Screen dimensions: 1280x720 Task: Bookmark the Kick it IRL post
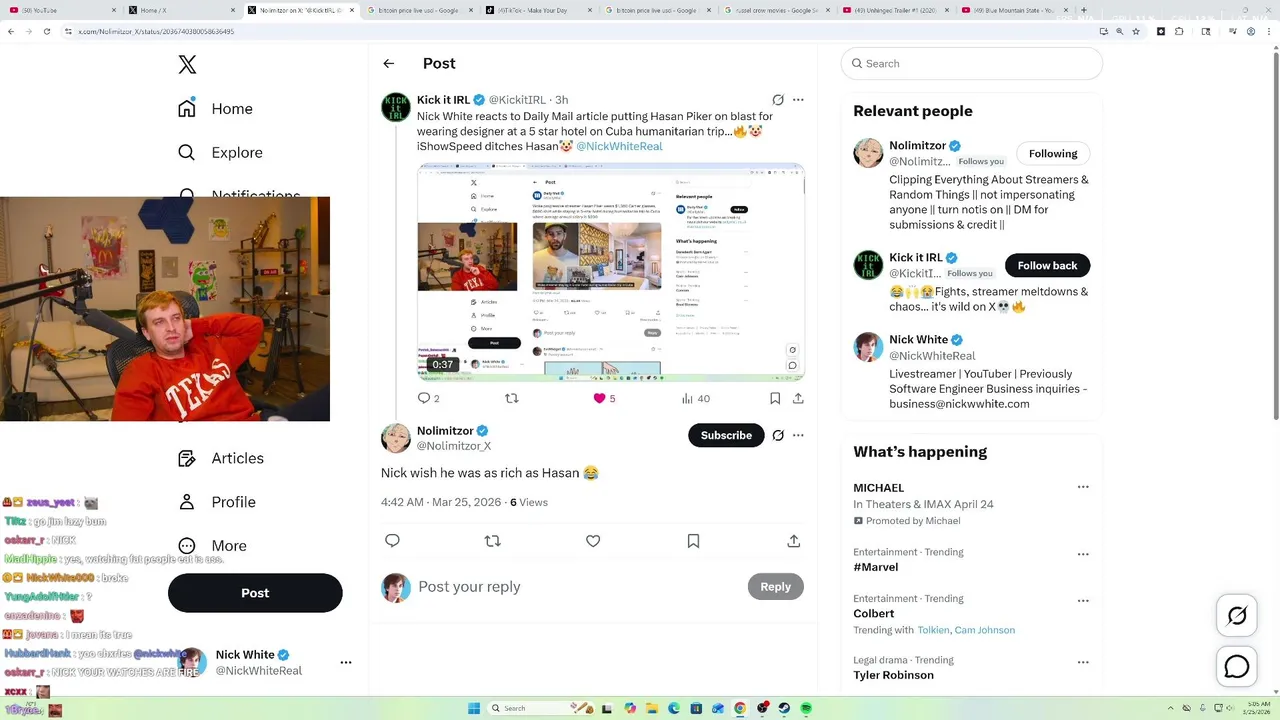pos(775,398)
